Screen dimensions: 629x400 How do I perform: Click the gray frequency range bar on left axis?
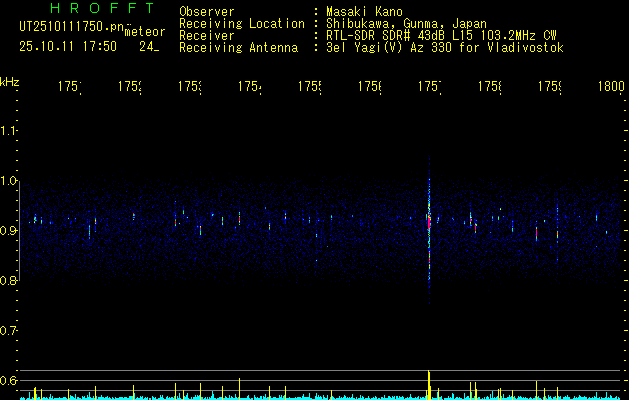pyautogui.click(x=19, y=233)
